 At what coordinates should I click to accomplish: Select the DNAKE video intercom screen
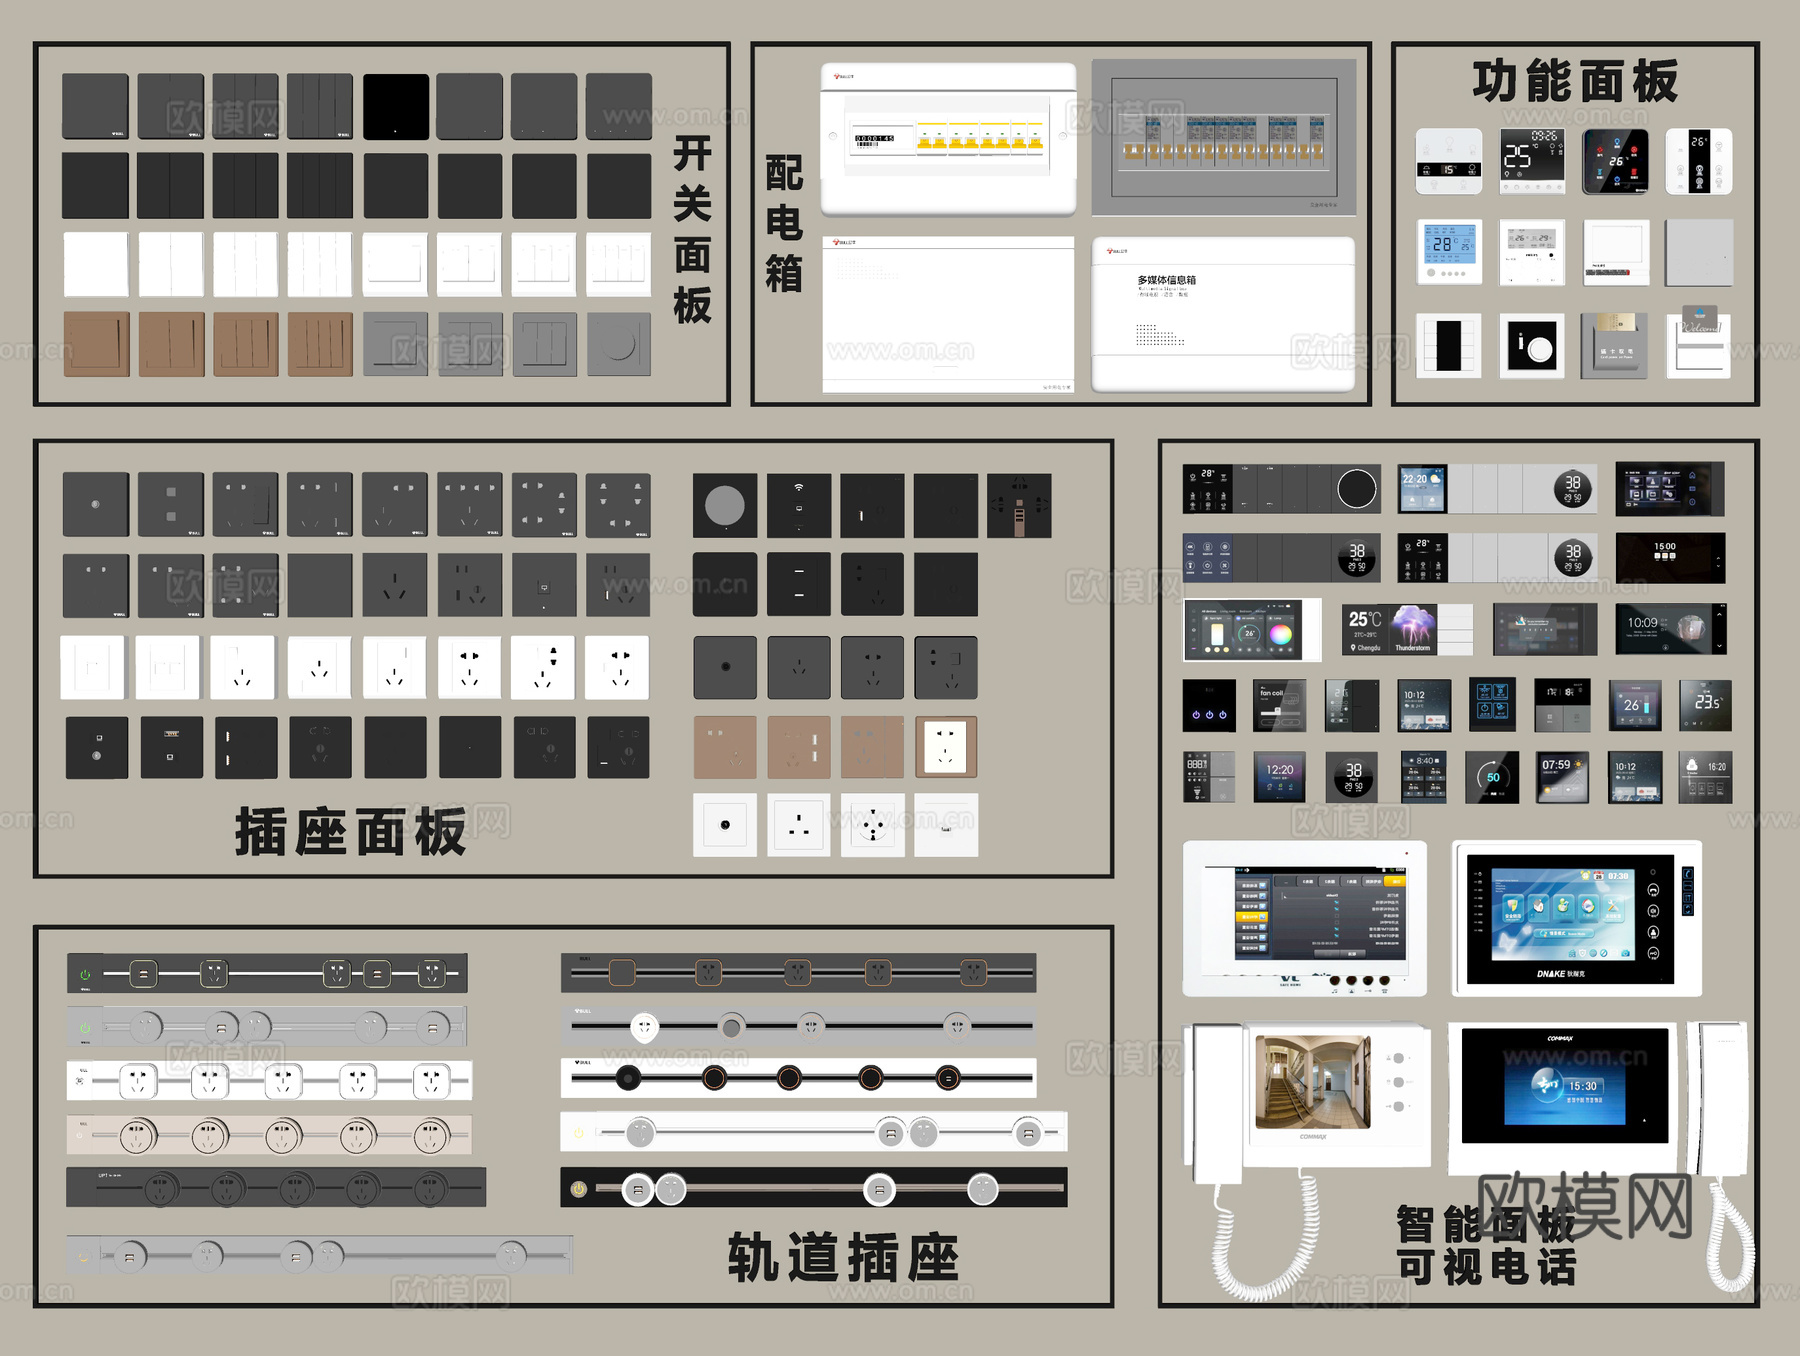click(1577, 918)
